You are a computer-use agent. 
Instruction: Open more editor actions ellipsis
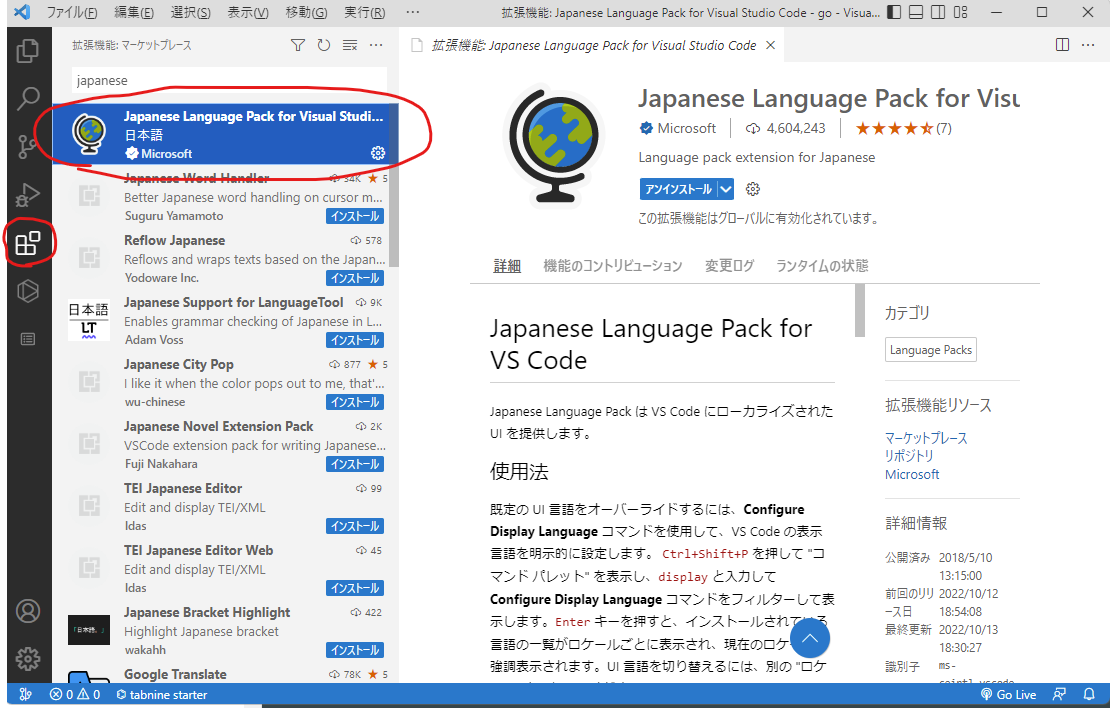[x=1088, y=45]
